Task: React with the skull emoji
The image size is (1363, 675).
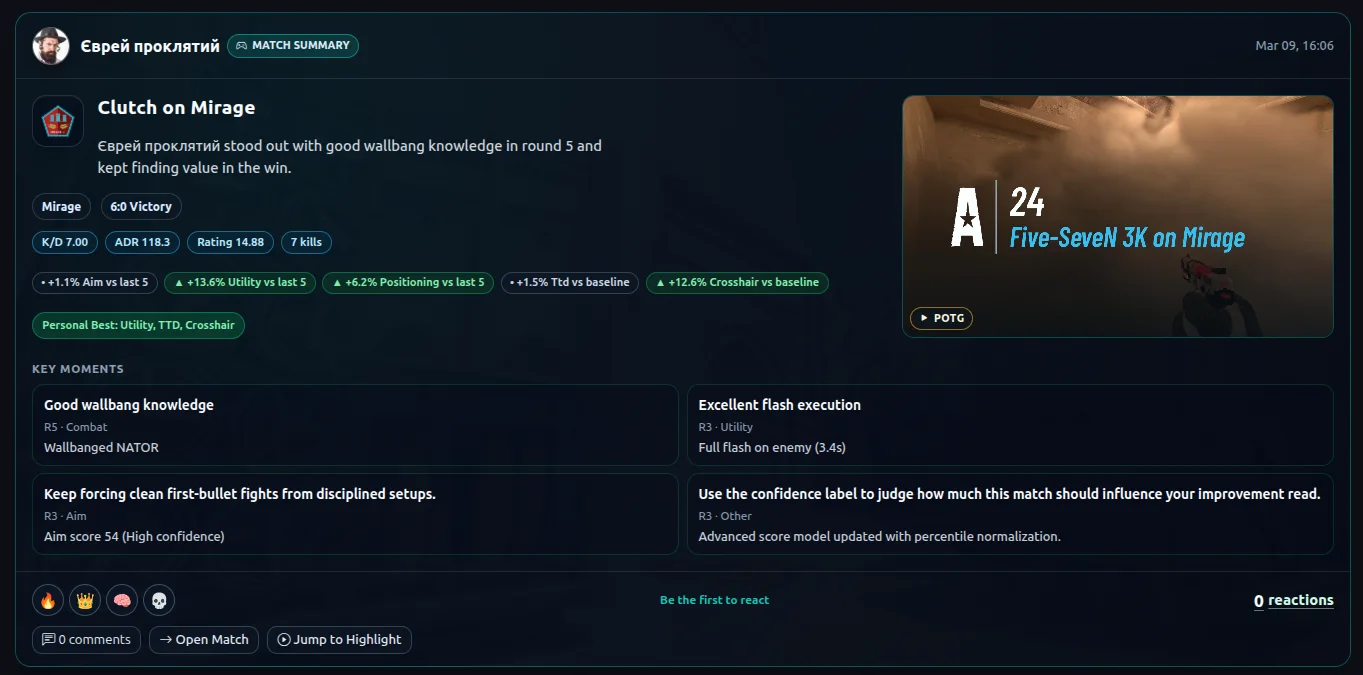Action: coord(159,600)
